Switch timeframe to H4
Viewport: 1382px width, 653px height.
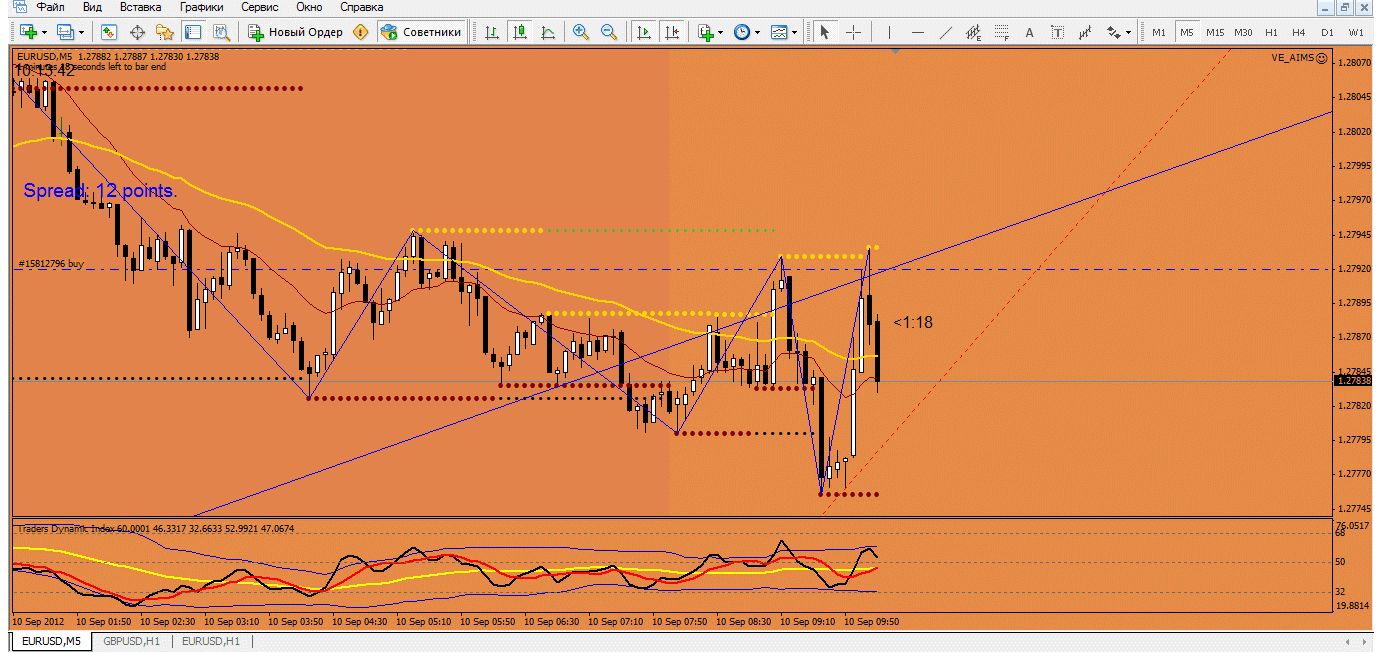tap(1300, 32)
